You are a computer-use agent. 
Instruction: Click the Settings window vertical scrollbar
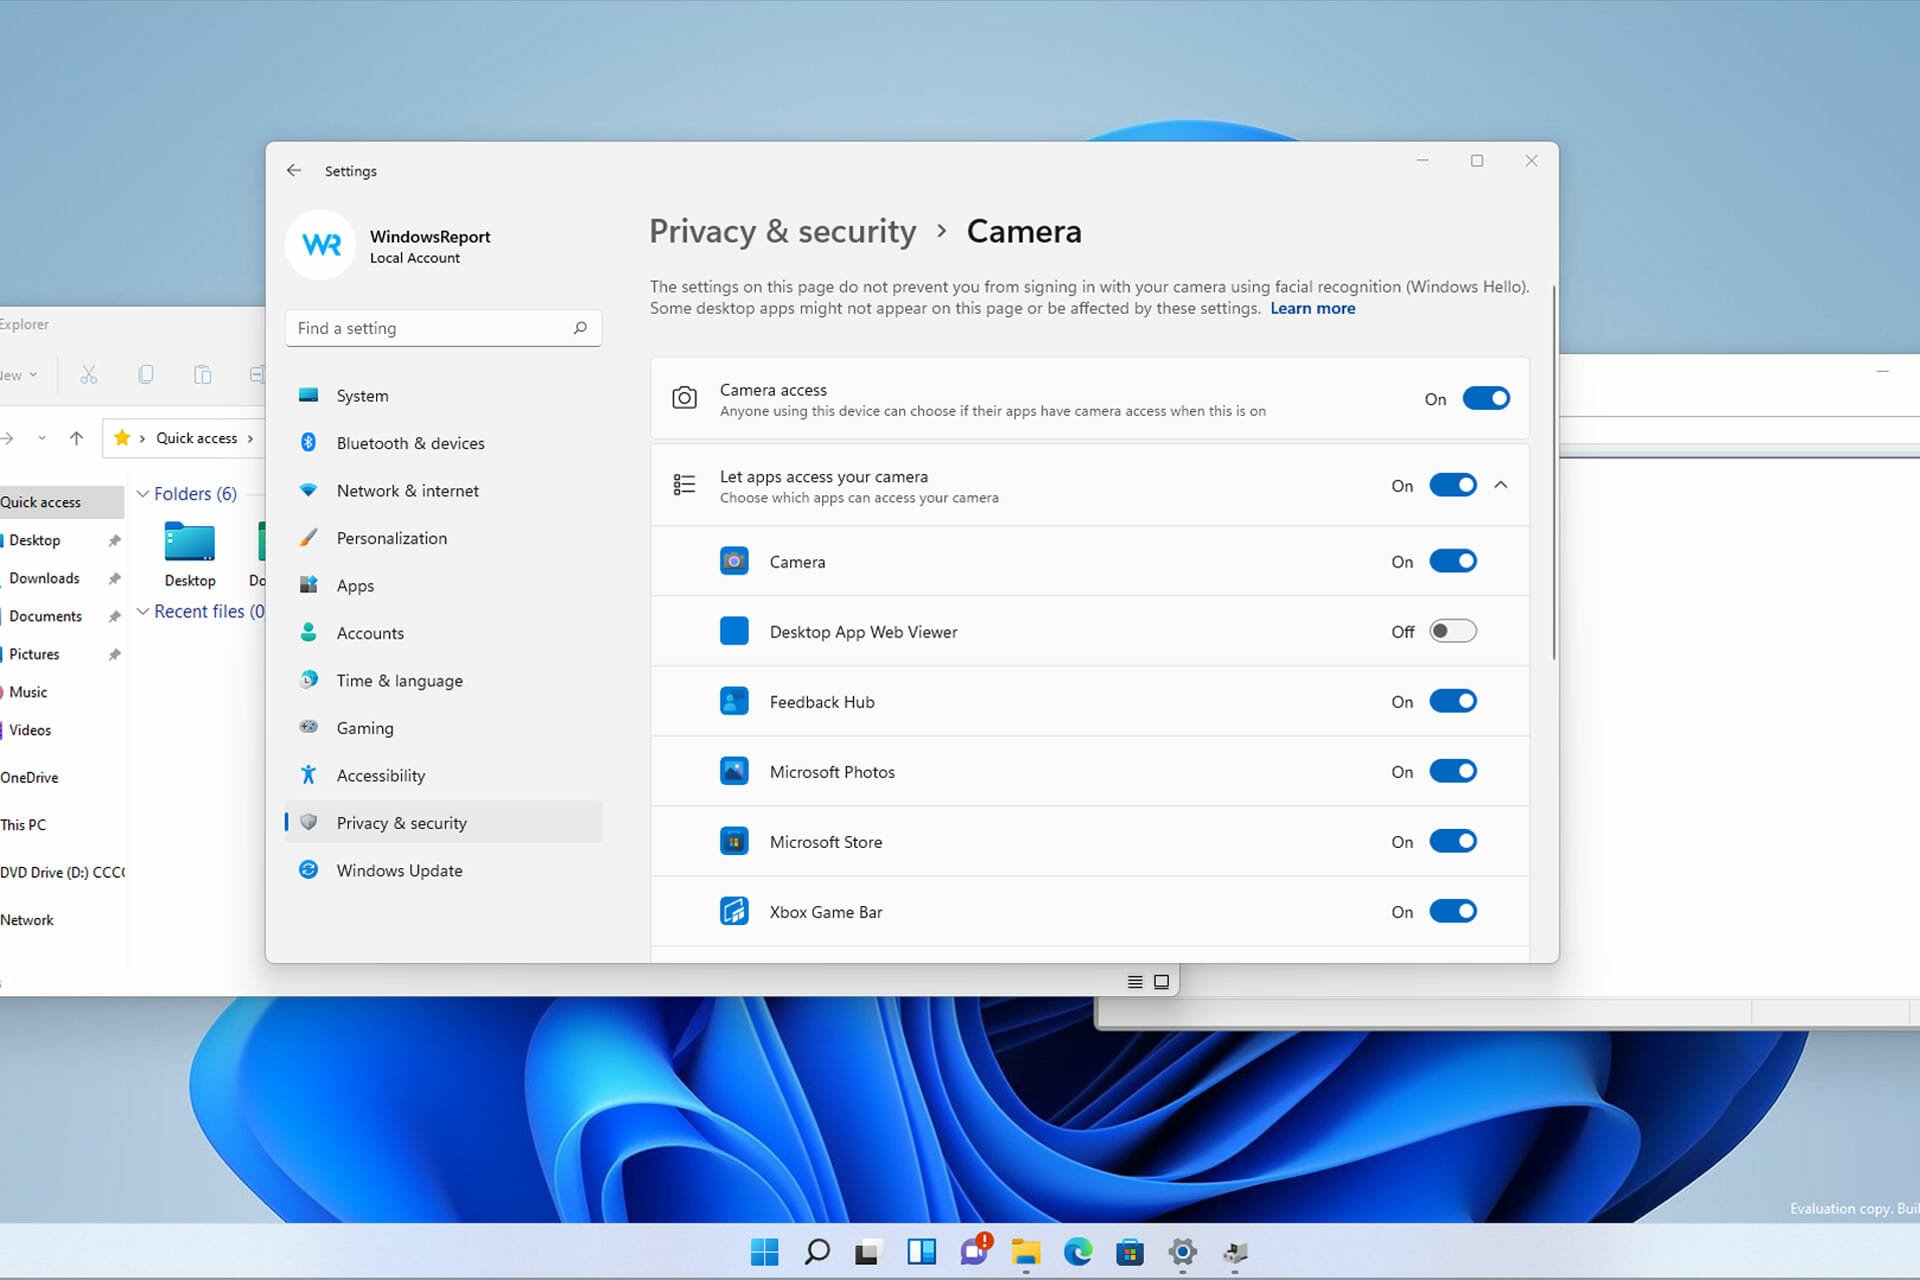[1554, 473]
